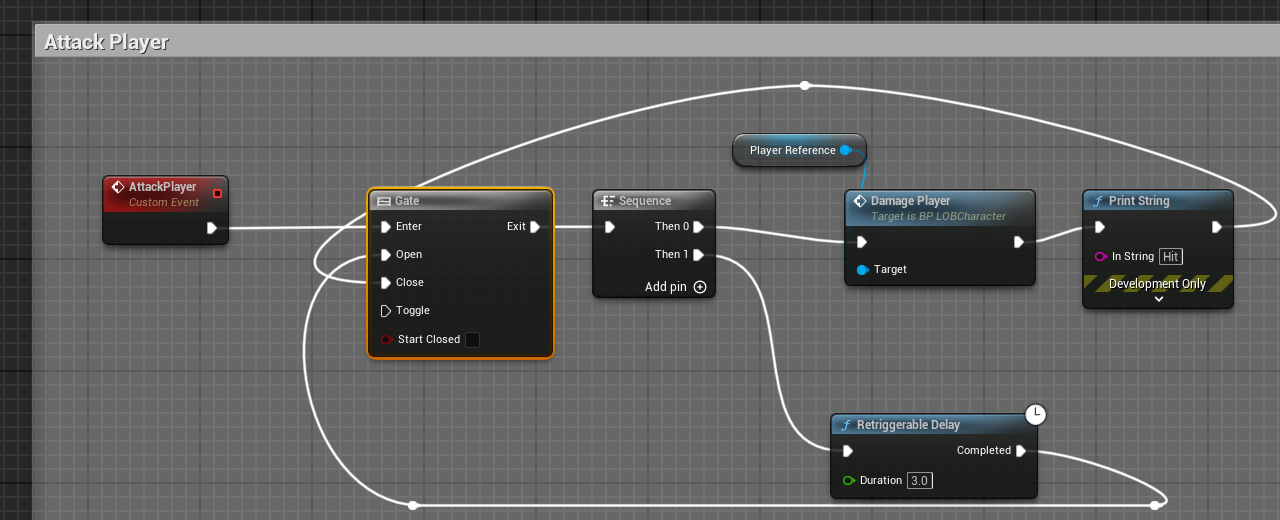Select the Player Reference variable node

[799, 150]
